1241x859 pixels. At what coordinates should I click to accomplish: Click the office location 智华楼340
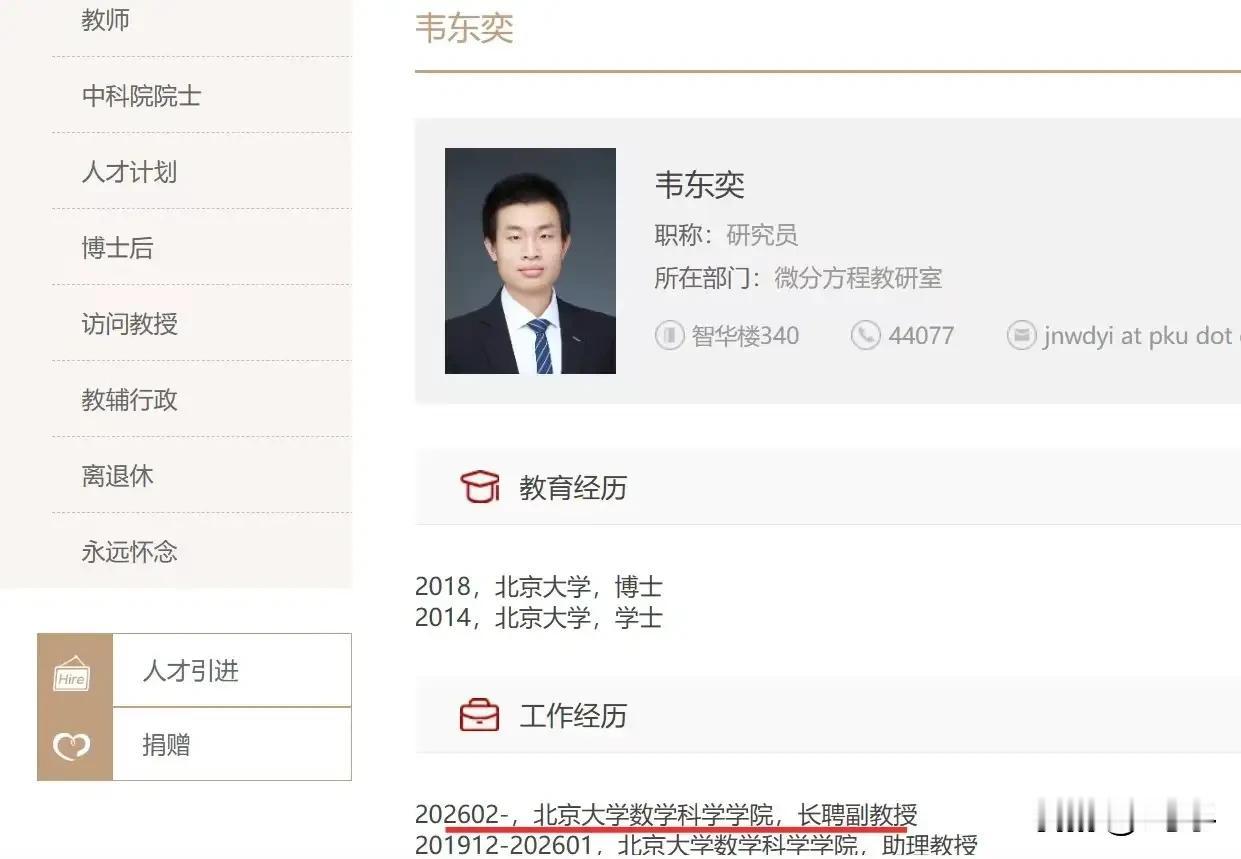point(745,336)
